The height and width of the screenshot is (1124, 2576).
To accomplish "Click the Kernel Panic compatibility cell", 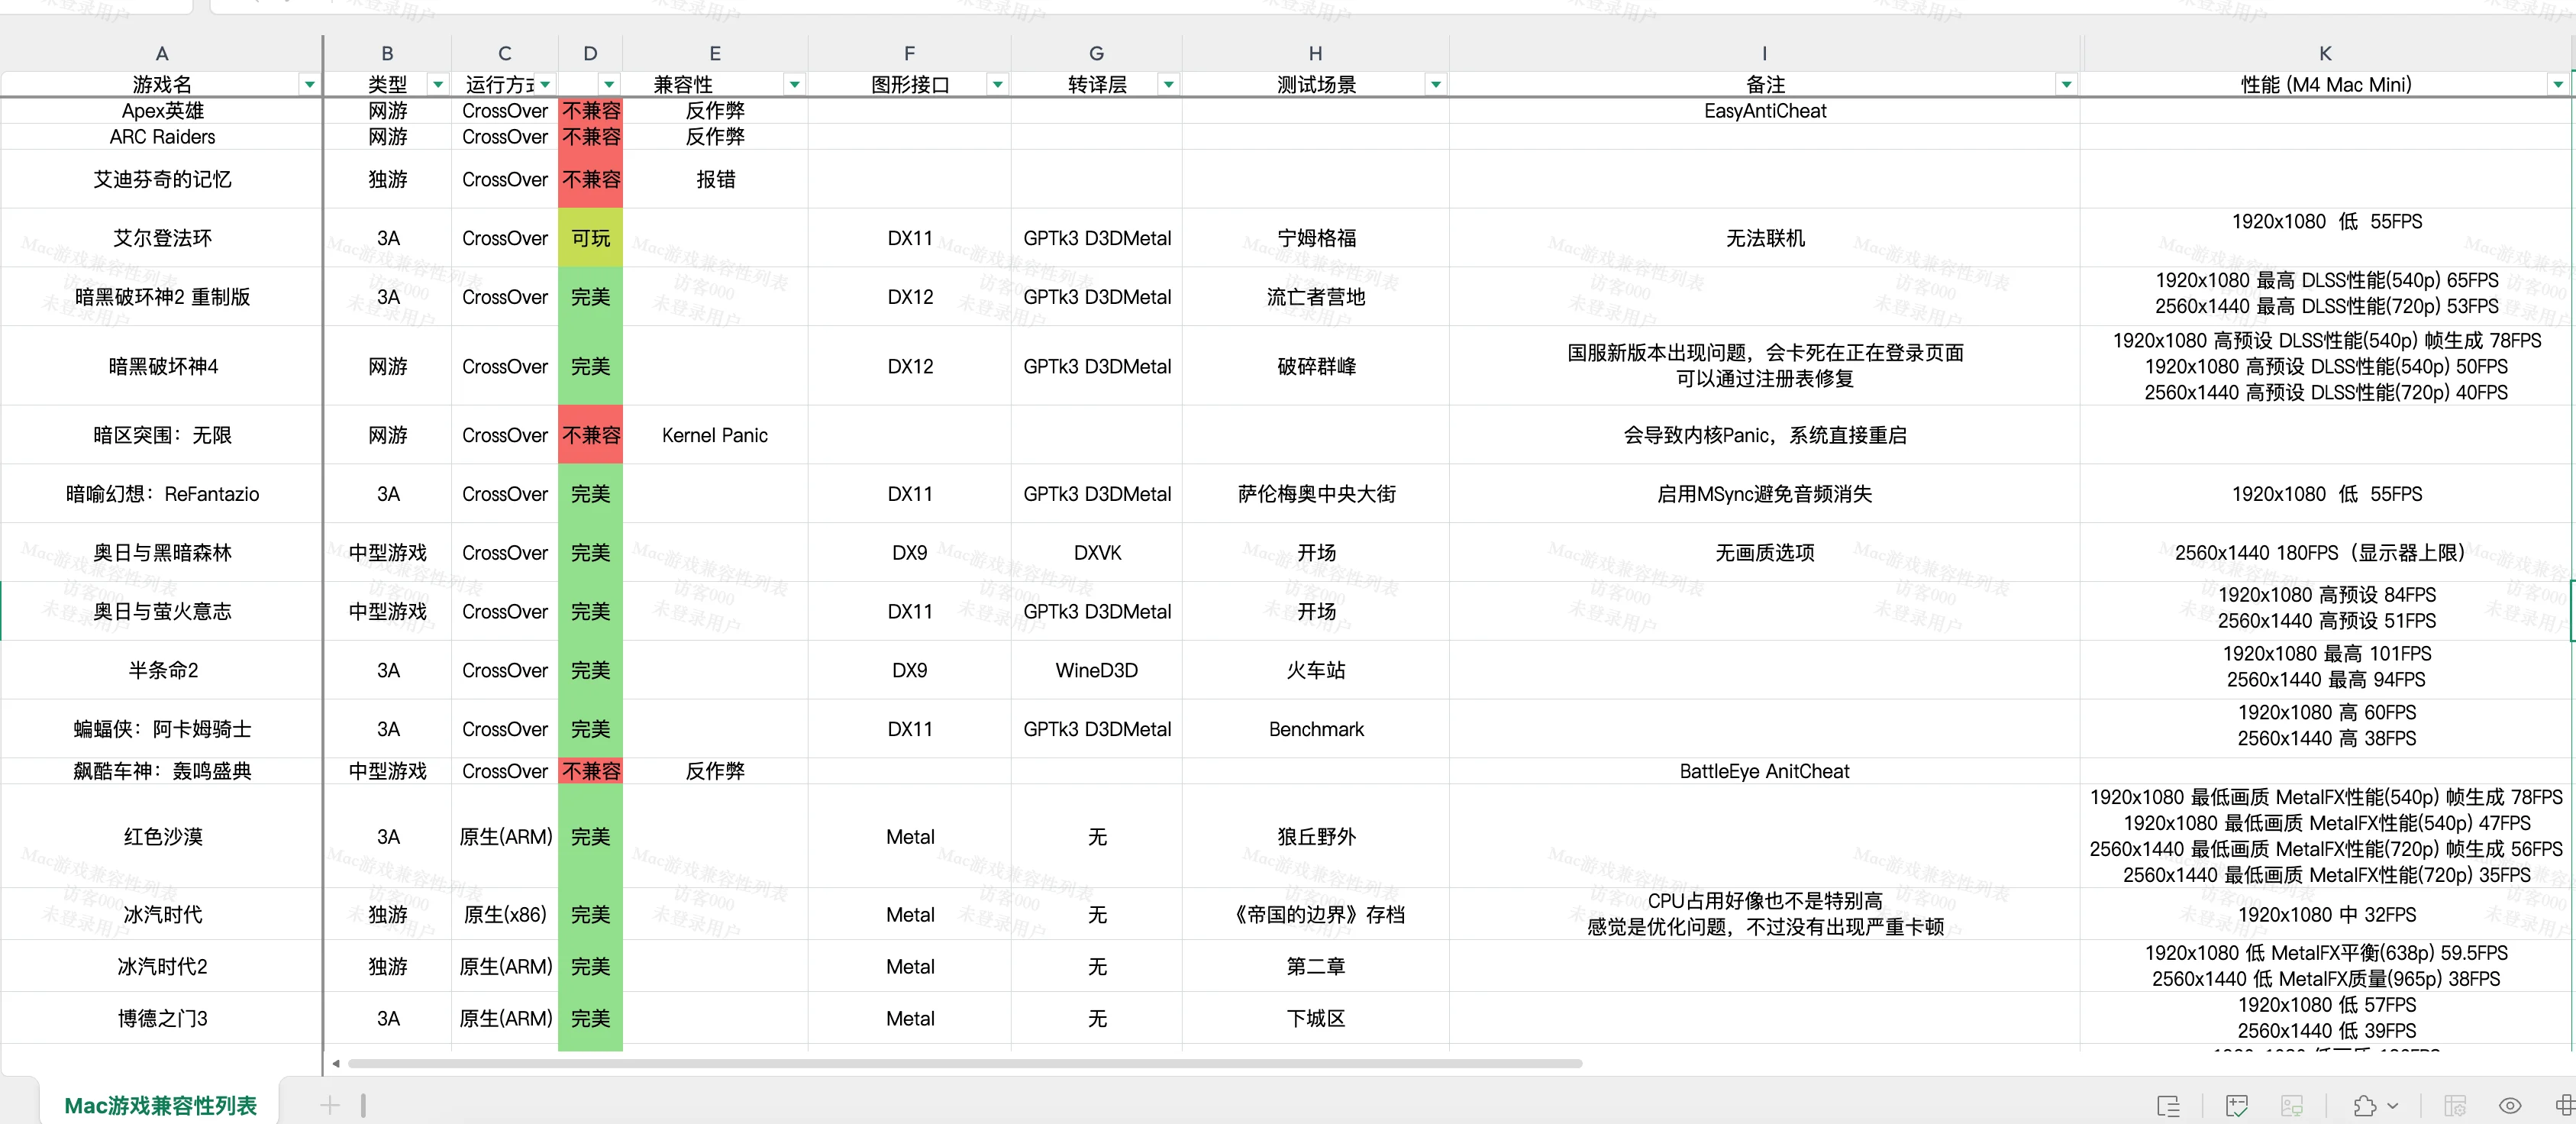I will click(715, 435).
